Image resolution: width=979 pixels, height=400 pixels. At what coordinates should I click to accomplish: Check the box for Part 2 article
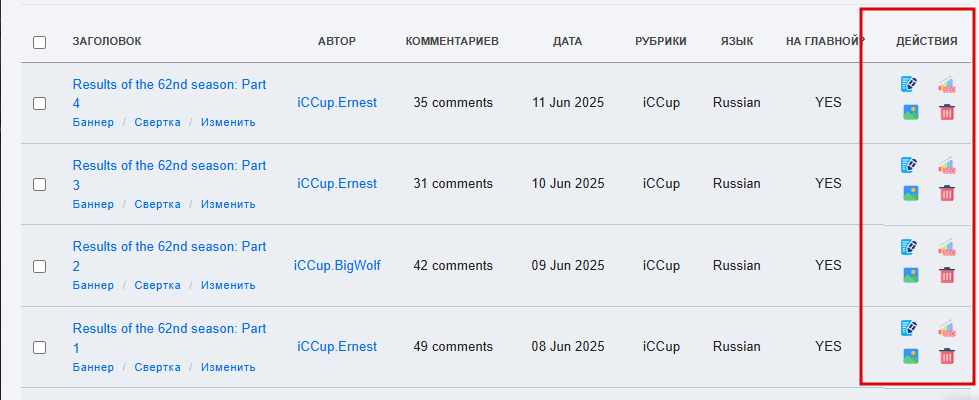point(39,266)
